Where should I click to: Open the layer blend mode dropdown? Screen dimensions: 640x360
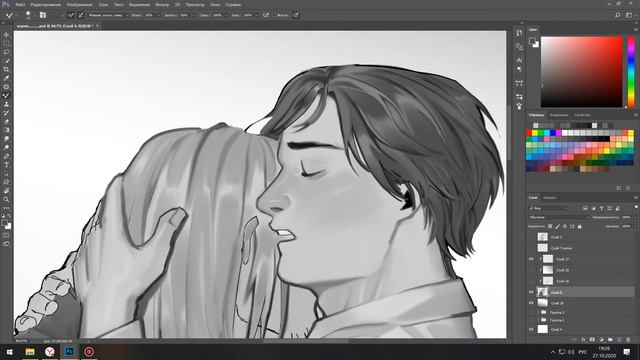558,217
